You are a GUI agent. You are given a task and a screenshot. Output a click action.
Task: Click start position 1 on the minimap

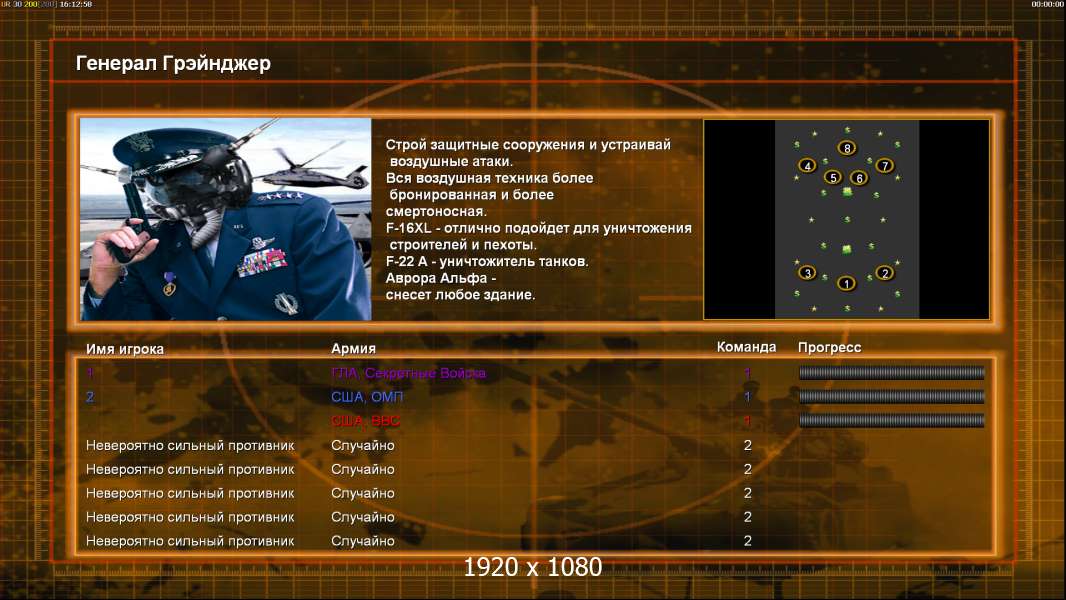point(846,283)
